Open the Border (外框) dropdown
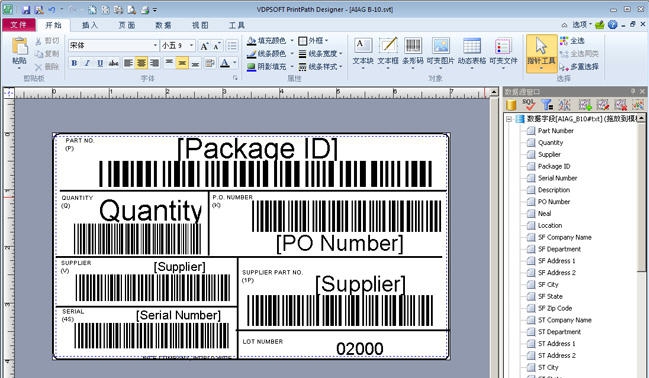The height and width of the screenshot is (378, 649). point(313,41)
